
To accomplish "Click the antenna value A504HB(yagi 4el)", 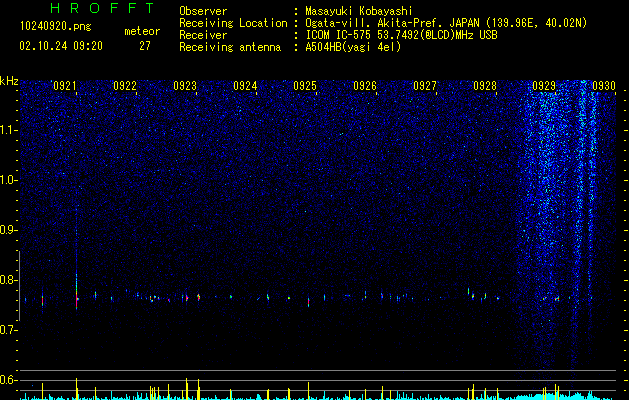I will pos(353,47).
